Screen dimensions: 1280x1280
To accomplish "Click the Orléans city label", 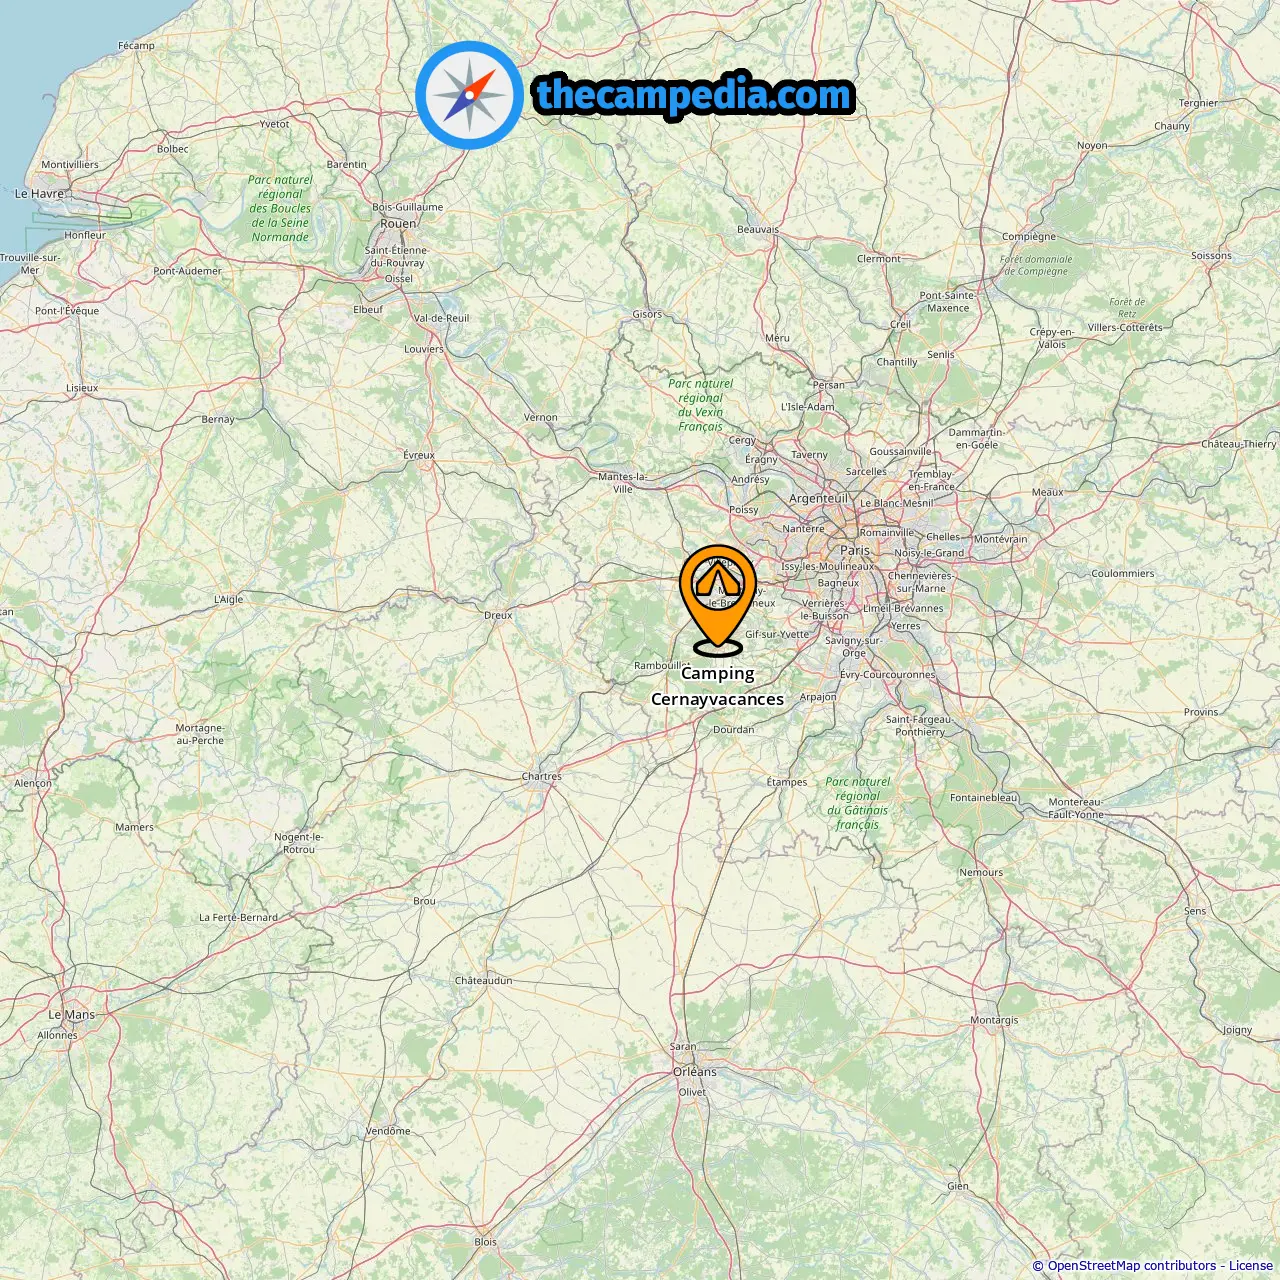I will coord(695,1071).
